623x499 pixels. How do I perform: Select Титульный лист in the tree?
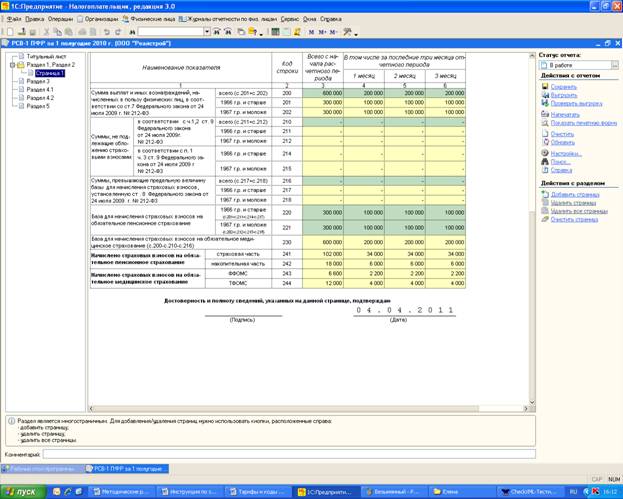[x=46, y=56]
